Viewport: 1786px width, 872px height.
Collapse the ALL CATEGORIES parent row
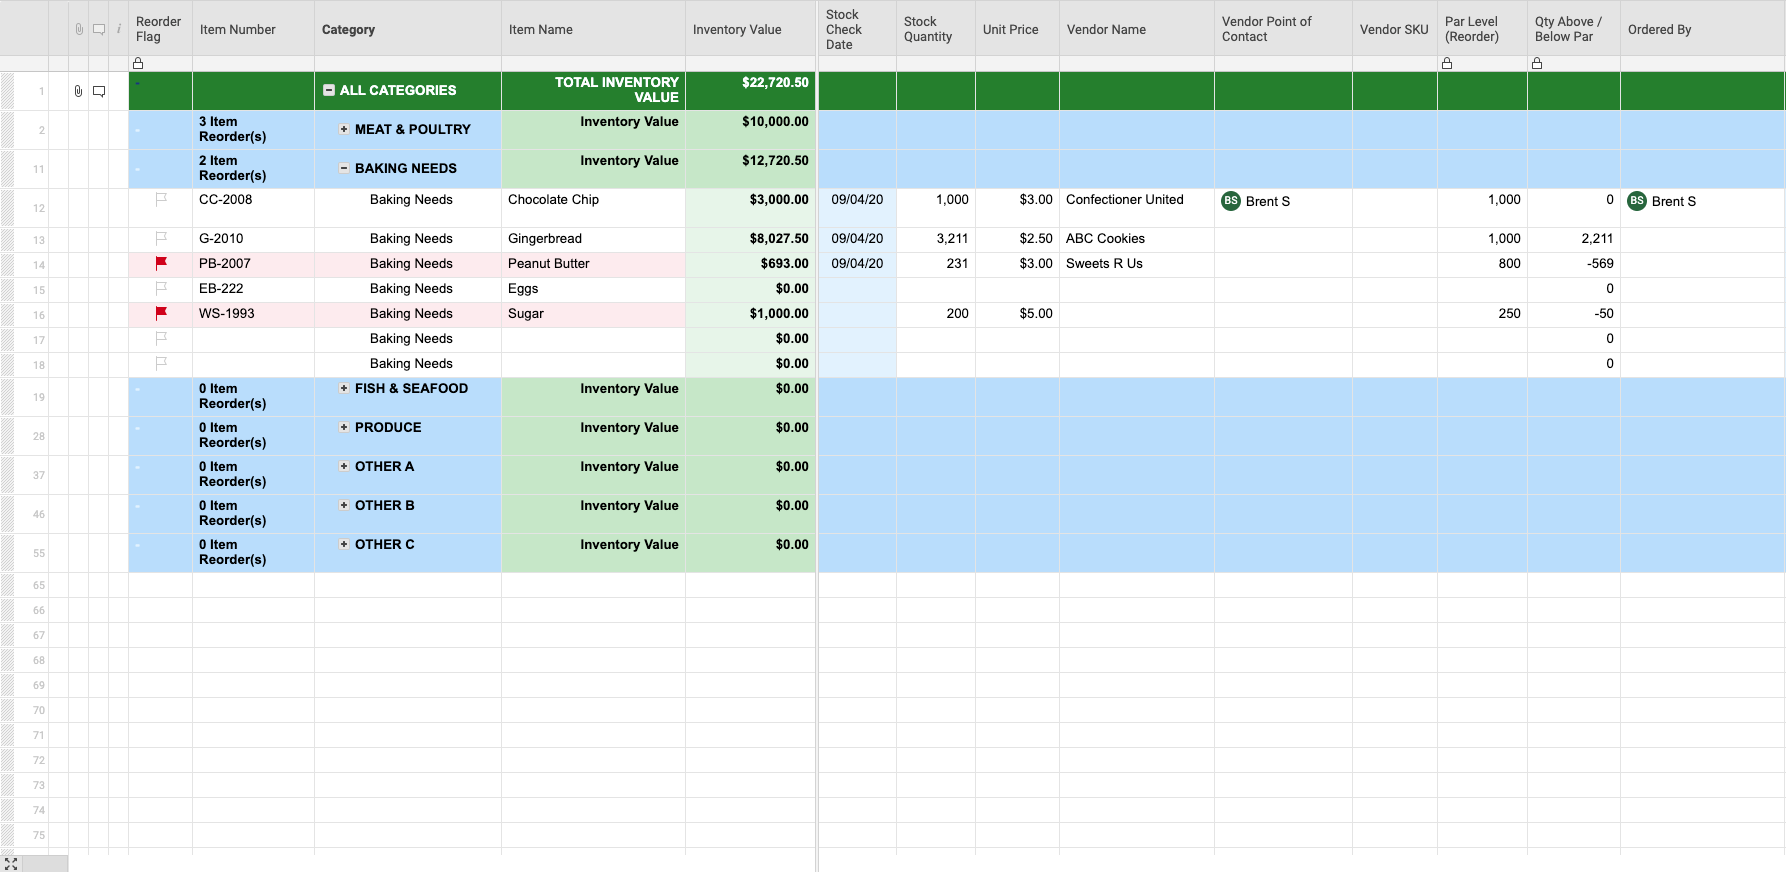point(329,90)
